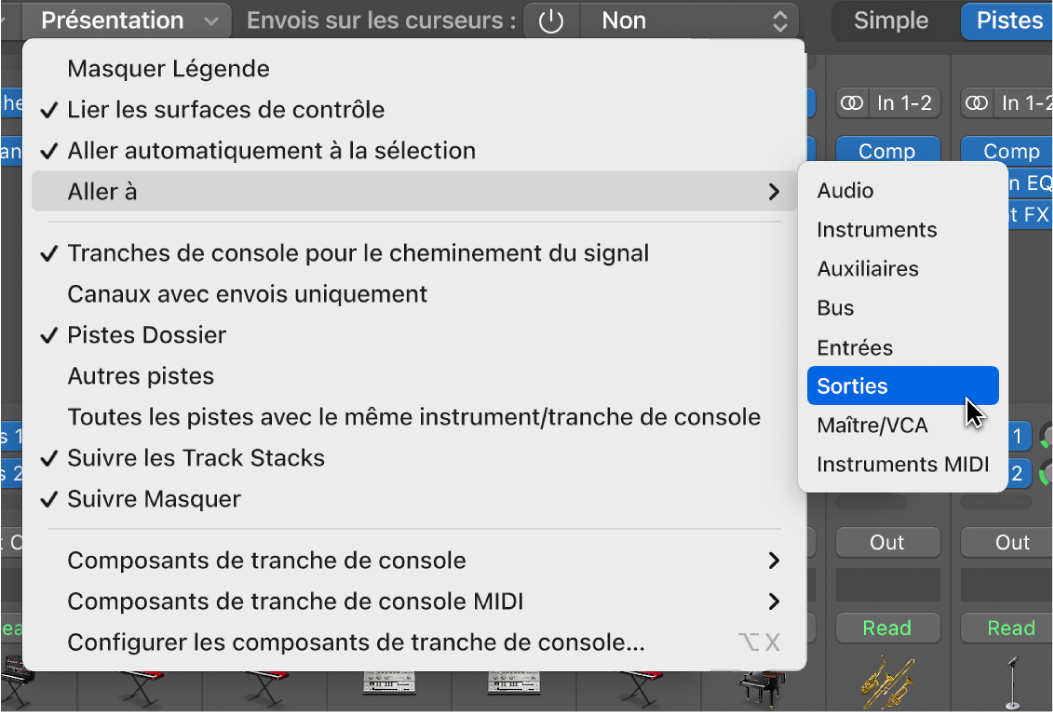This screenshot has width=1053, height=713.
Task: Click the vintage synth module channel icon
Action: point(391,687)
